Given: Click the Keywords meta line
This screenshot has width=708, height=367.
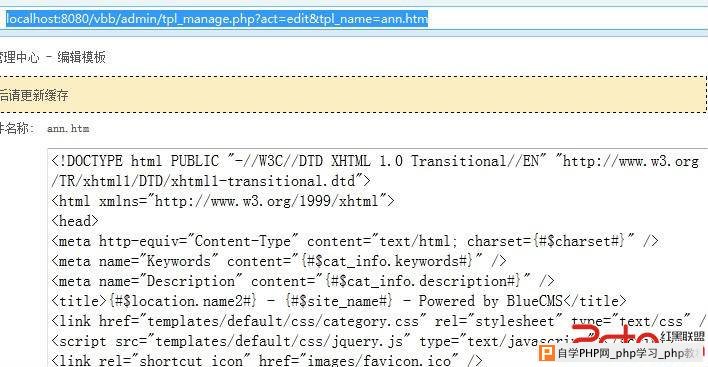Looking at the screenshot, I should (279, 261).
